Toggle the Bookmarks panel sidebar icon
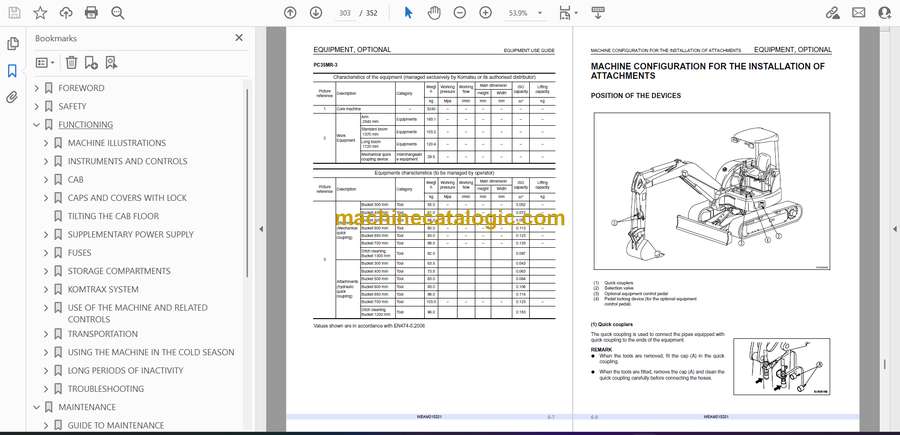 pos(12,71)
